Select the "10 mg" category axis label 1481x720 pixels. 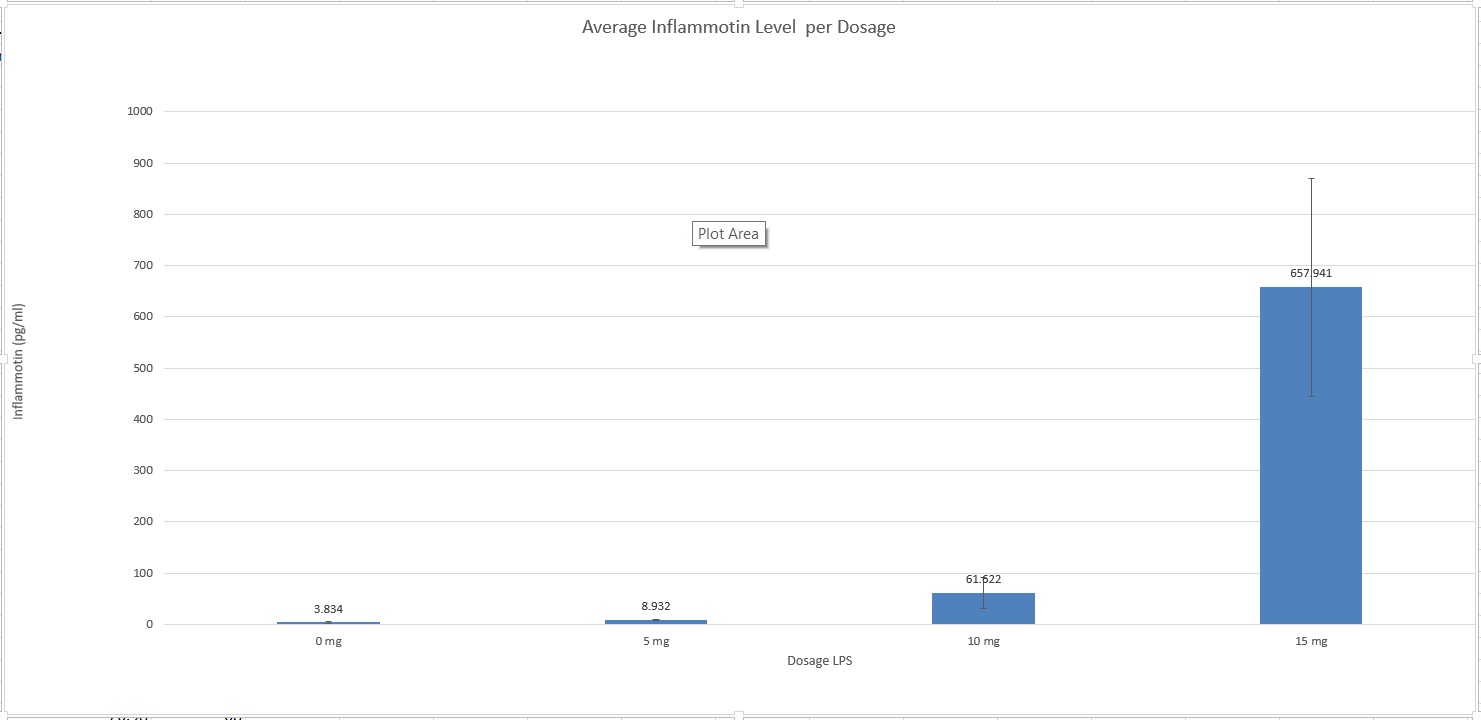pyautogui.click(x=983, y=642)
